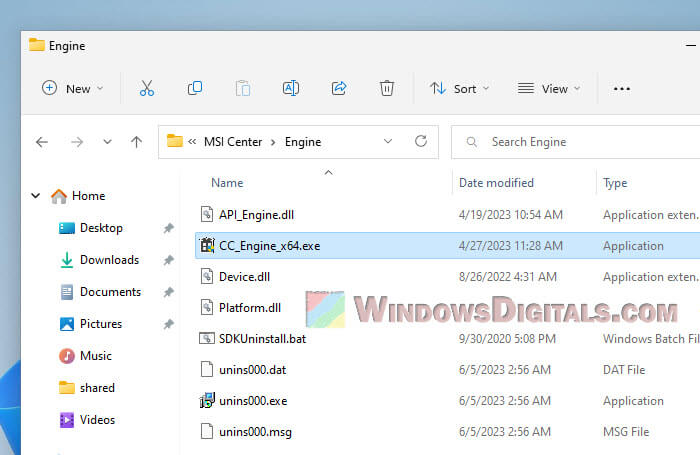Click the Cut scissors icon

(x=147, y=88)
